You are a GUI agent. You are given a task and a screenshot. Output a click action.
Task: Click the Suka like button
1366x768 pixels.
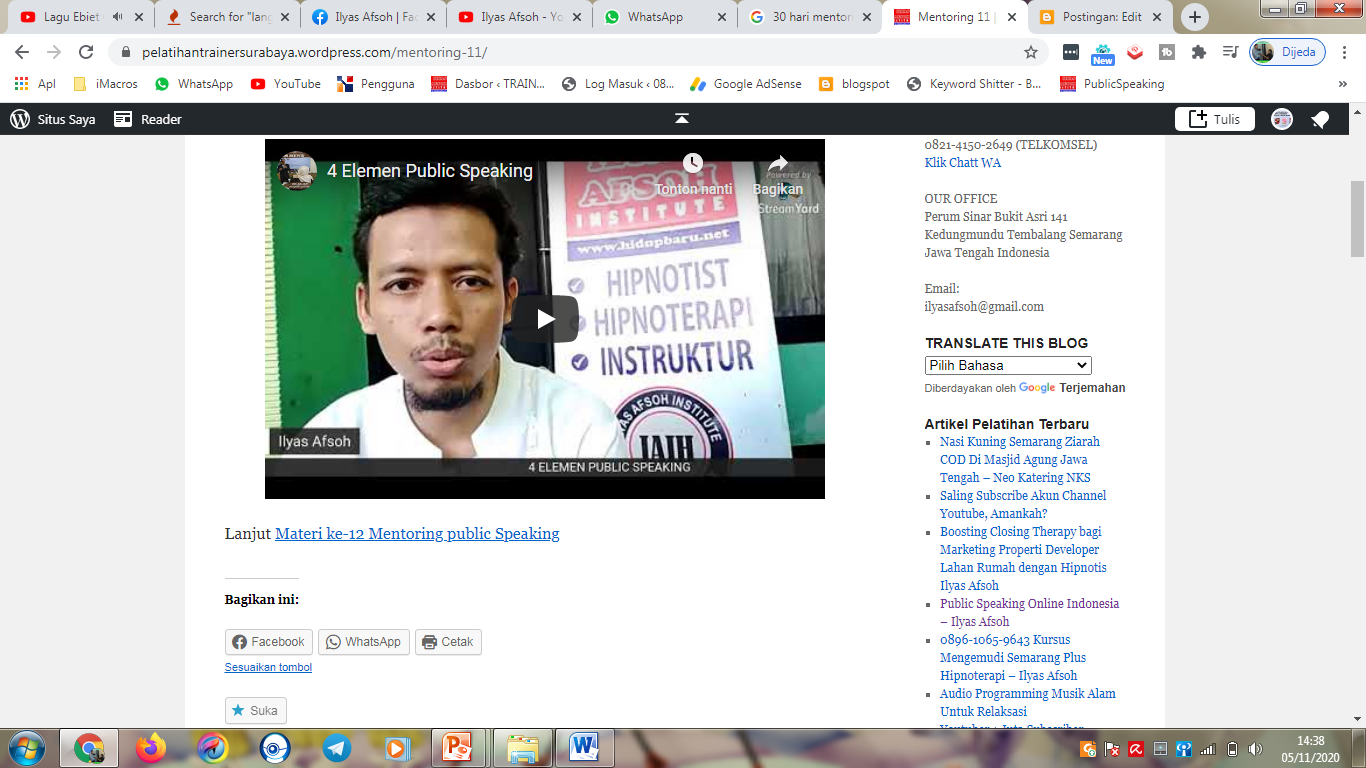[x=256, y=711]
